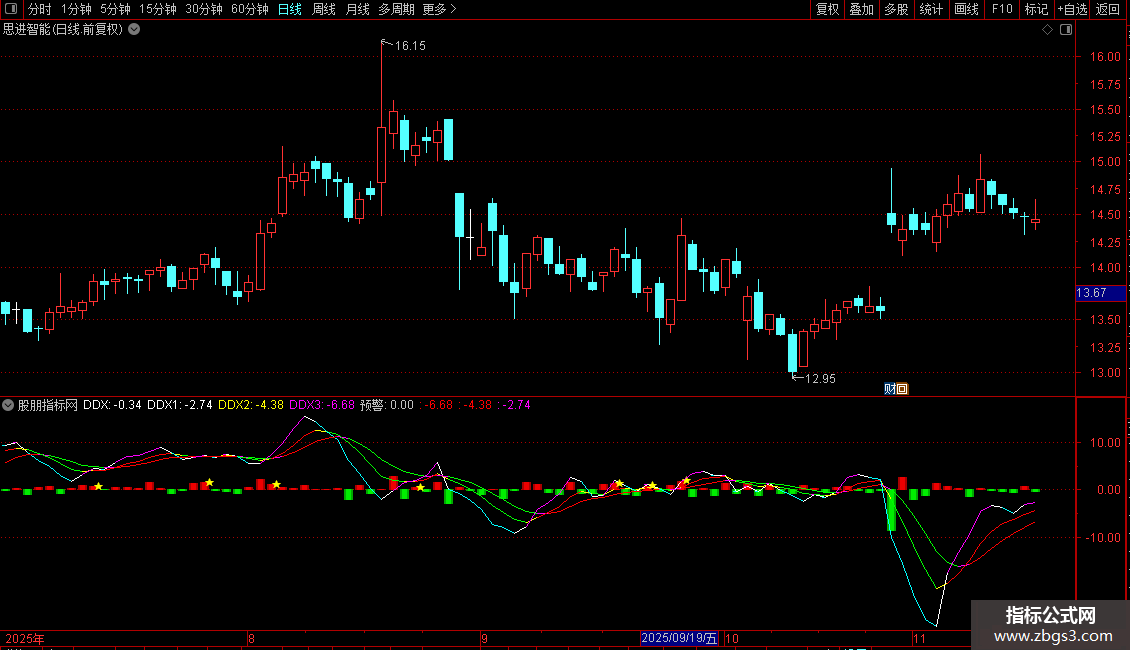The height and width of the screenshot is (650, 1130).
Task: Click the first yellow star signal marker
Action: coord(98,486)
